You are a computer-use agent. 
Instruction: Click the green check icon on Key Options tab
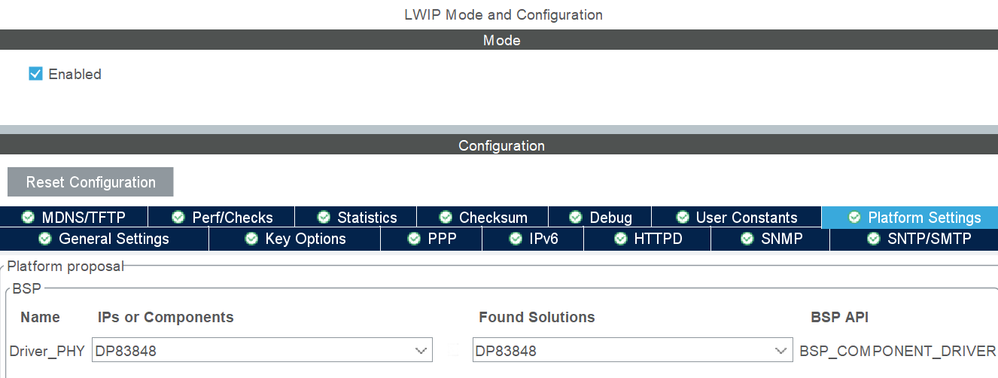[x=251, y=239]
